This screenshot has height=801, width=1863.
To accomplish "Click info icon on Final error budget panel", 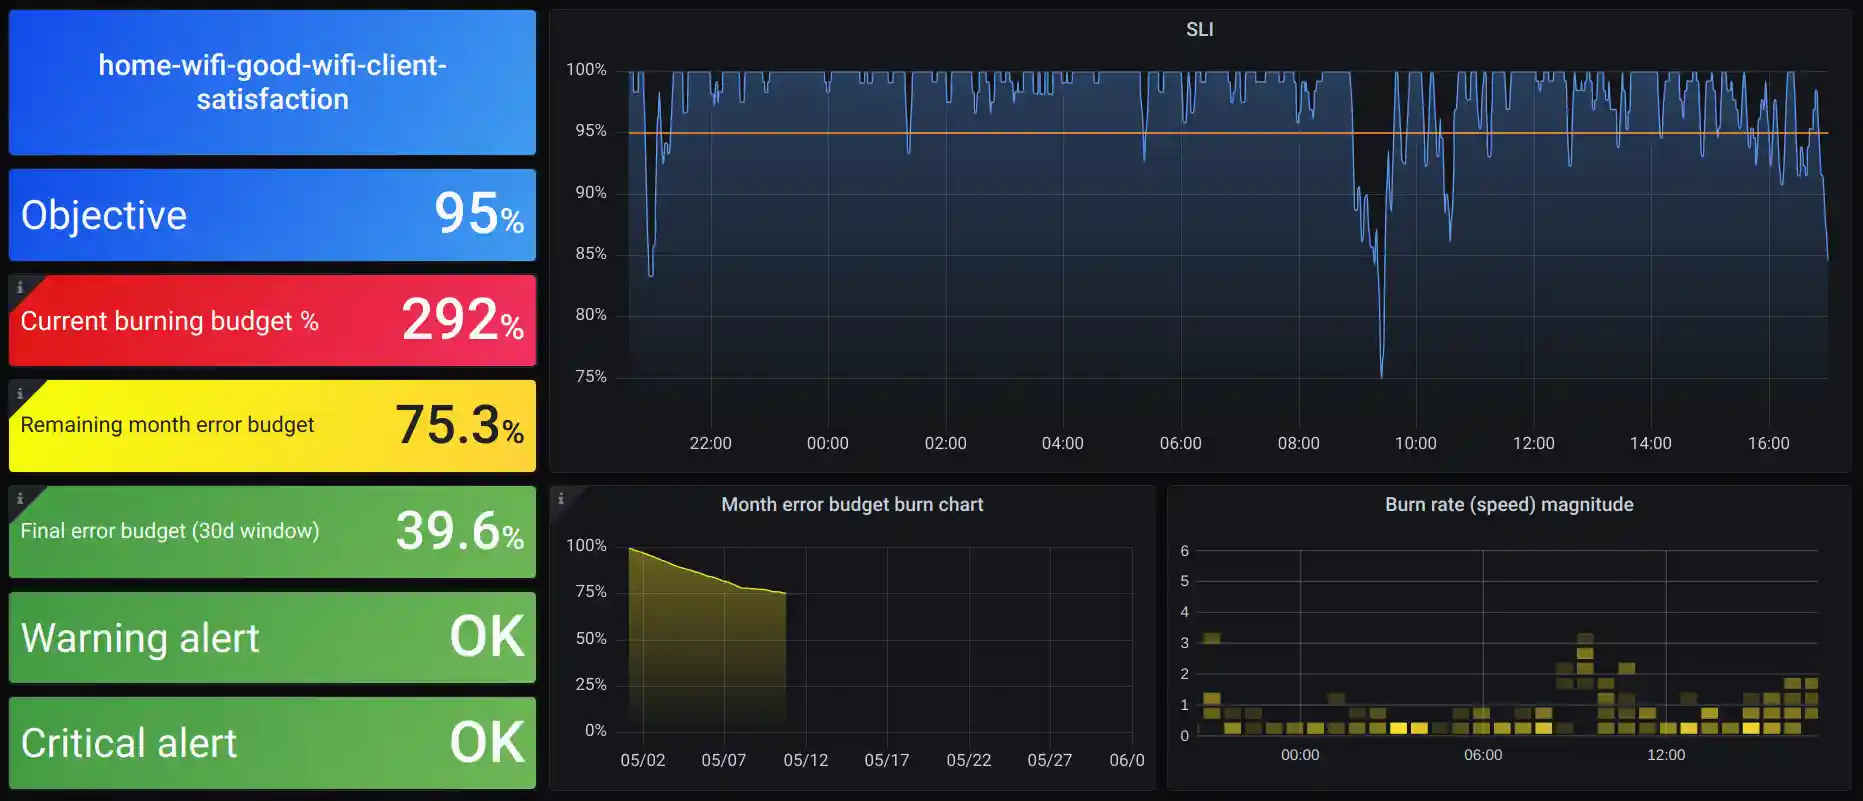I will click(19, 498).
